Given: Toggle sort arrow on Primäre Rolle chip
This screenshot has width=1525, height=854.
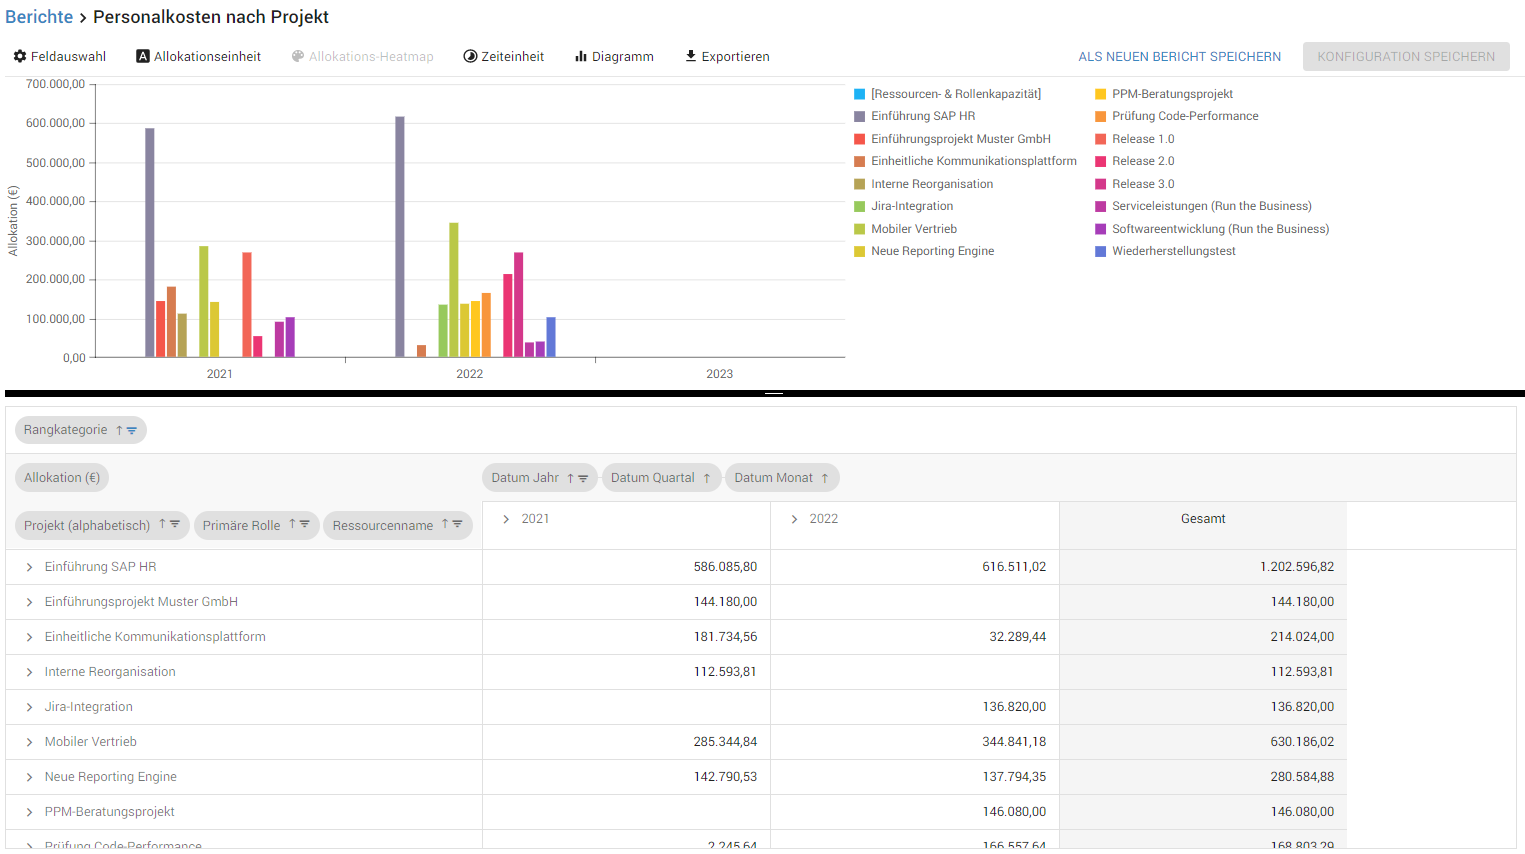Looking at the screenshot, I should tap(292, 524).
